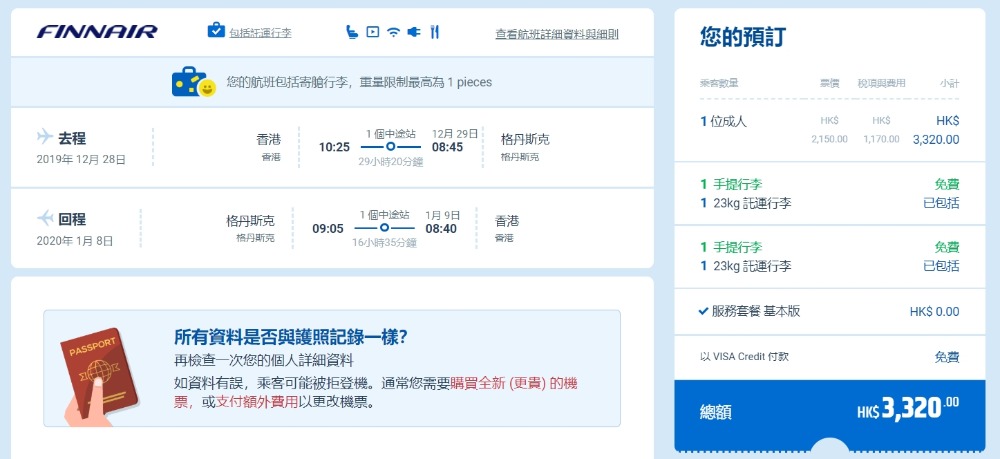Click the return 回程 airplane icon

coord(45,218)
